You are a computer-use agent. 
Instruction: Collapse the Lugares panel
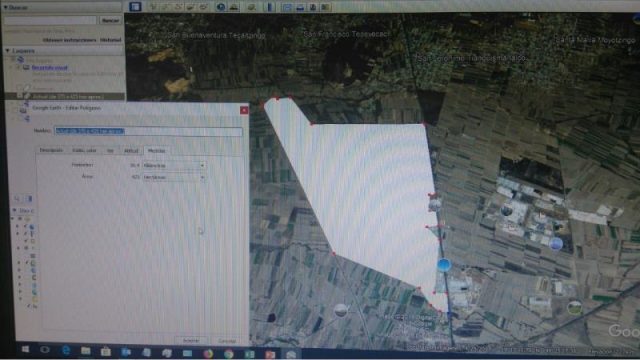7,51
